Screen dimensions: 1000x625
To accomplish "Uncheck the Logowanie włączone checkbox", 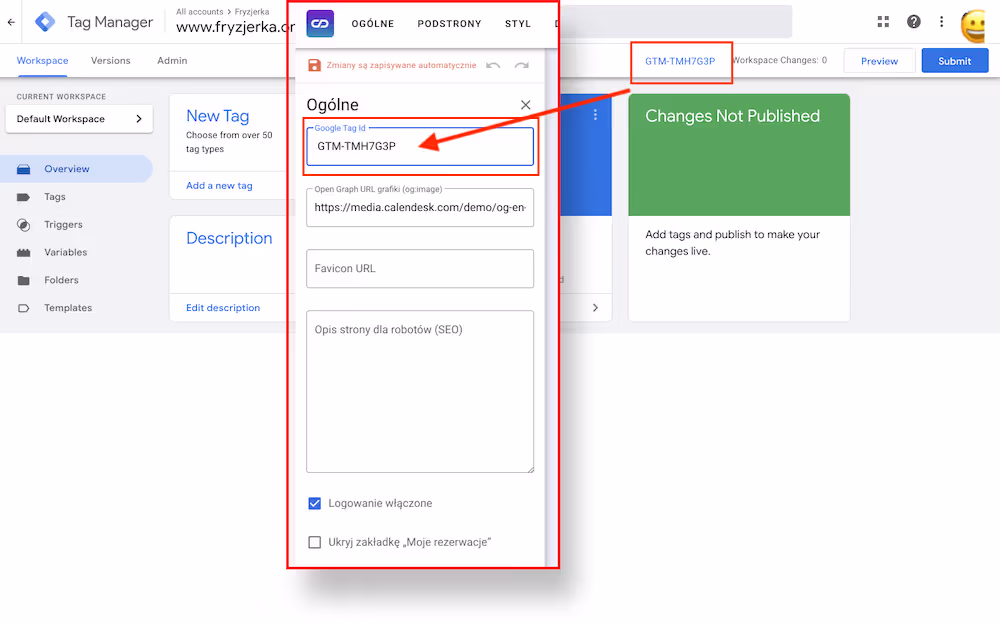I will coord(315,503).
